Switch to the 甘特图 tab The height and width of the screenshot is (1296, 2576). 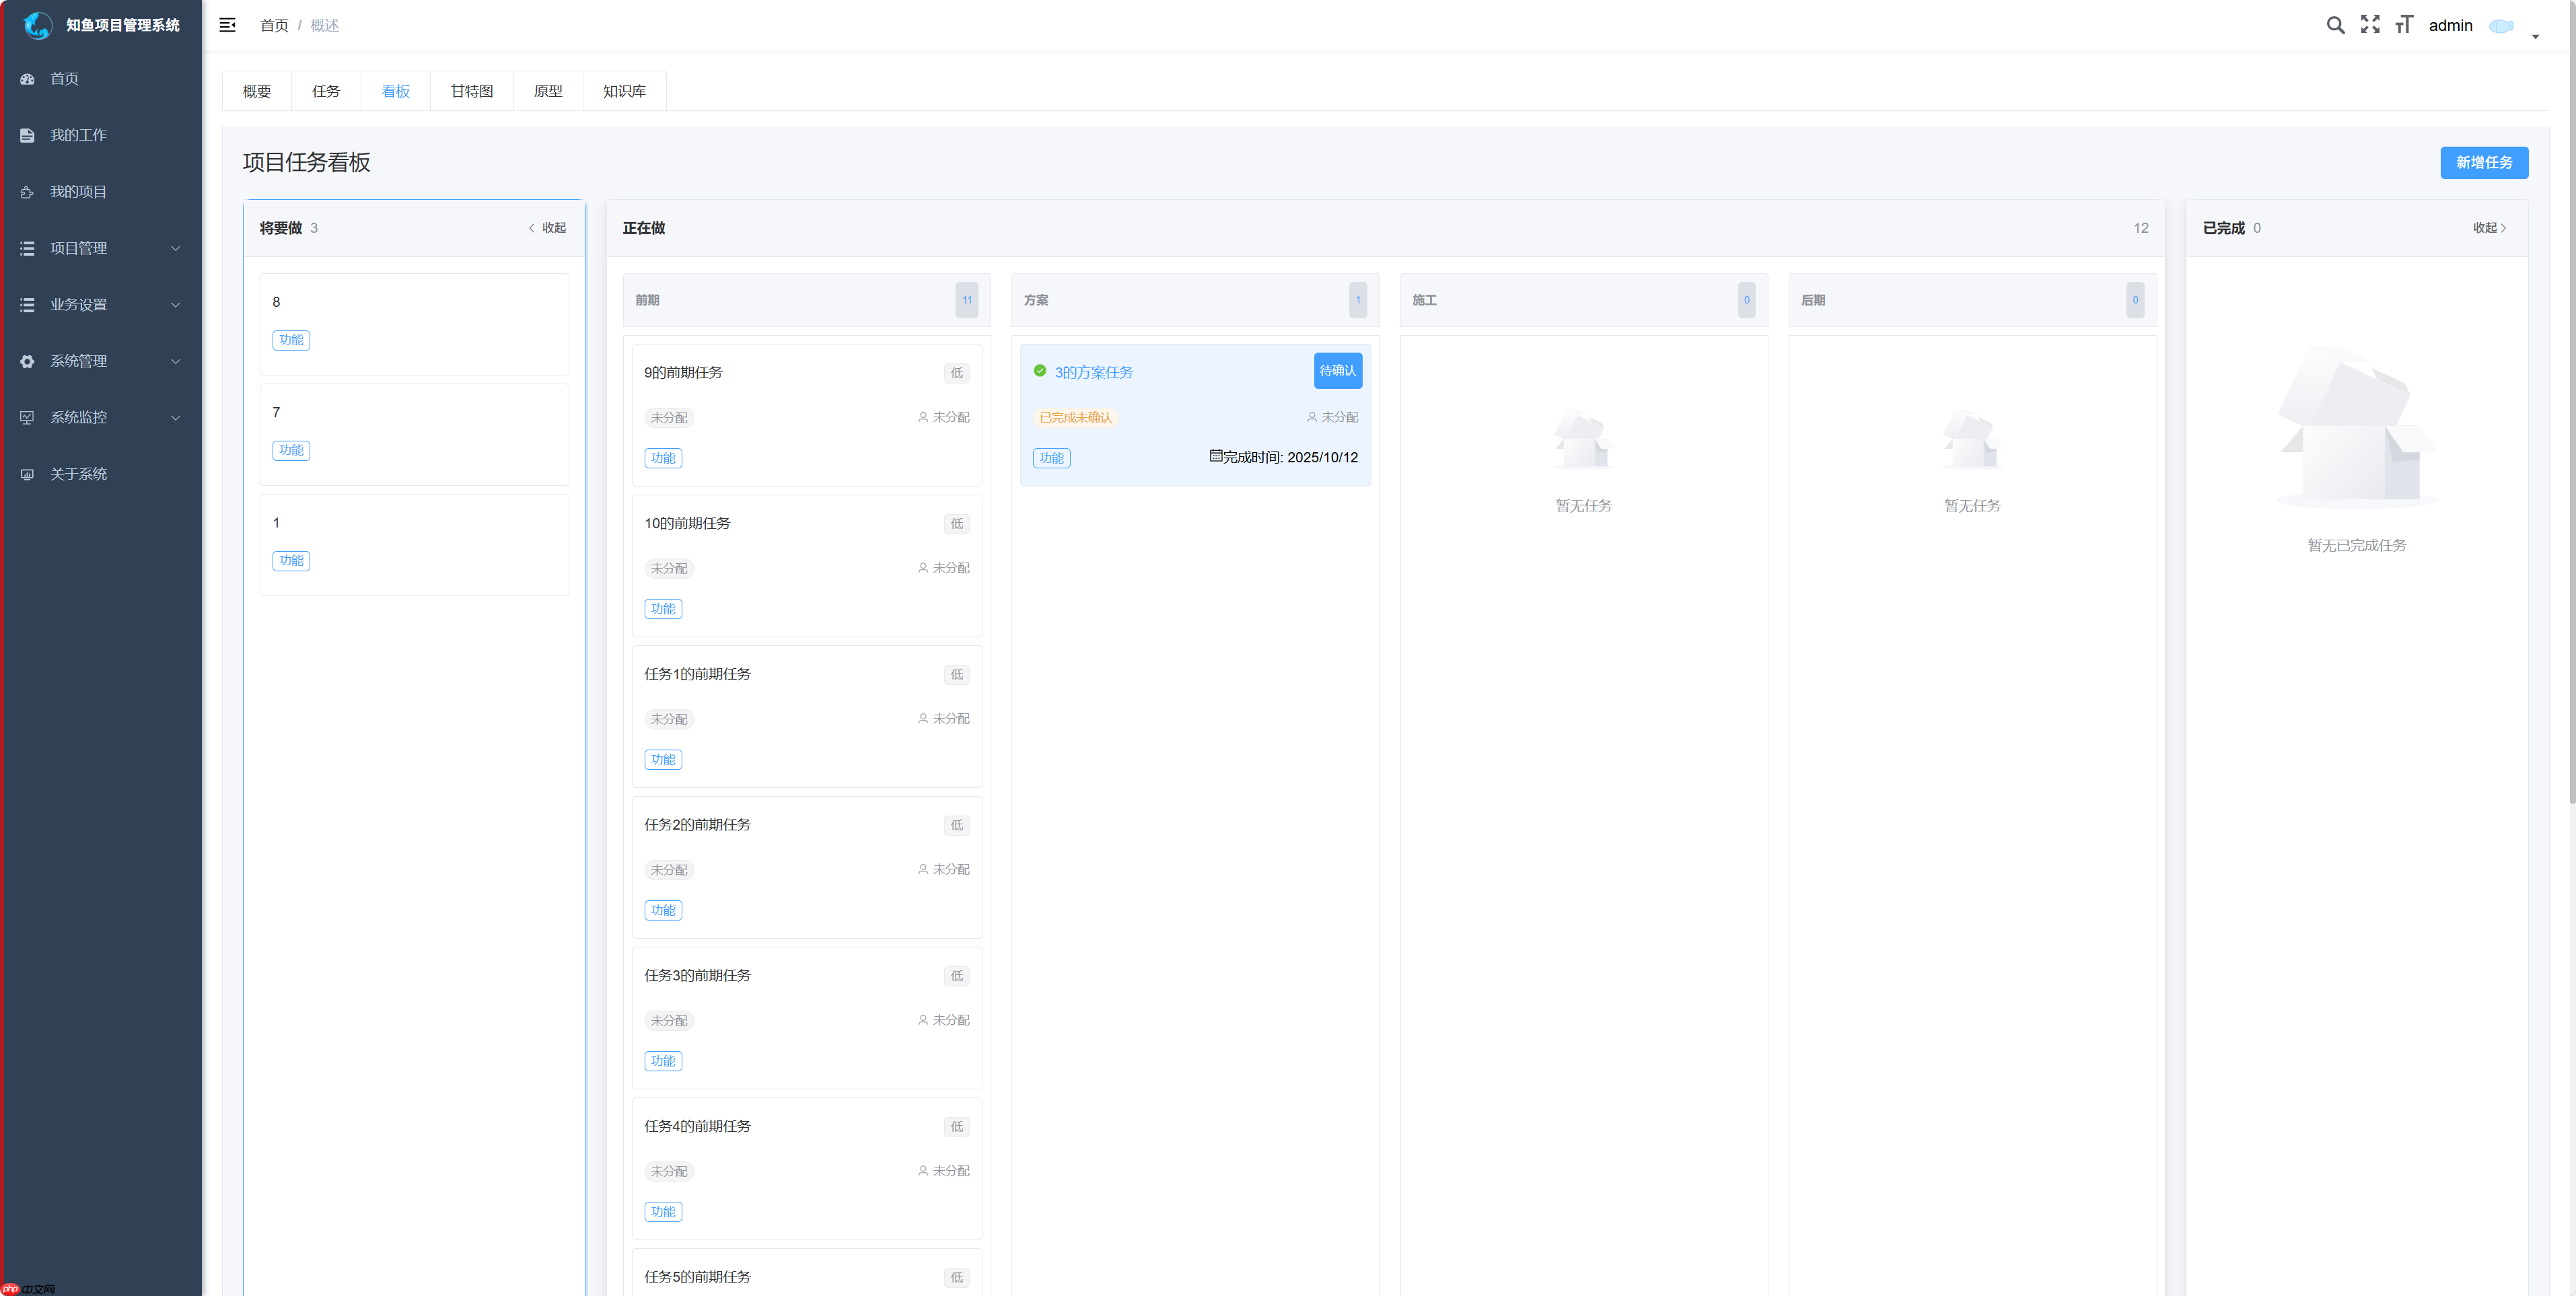pyautogui.click(x=471, y=91)
